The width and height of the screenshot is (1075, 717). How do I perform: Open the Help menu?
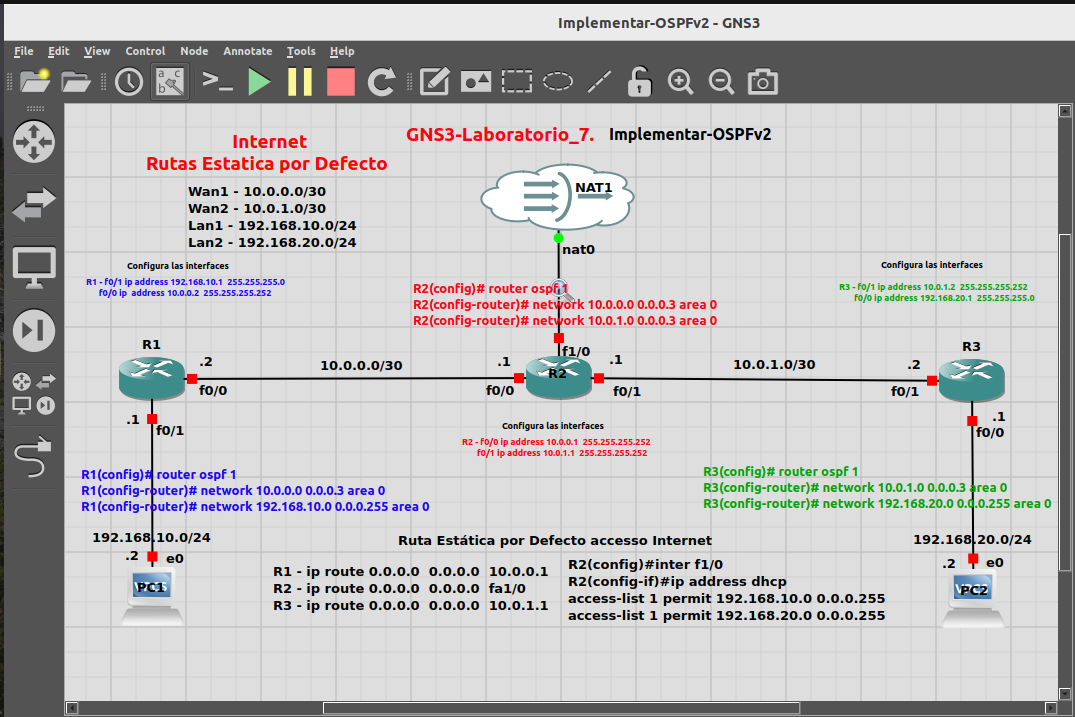click(342, 51)
